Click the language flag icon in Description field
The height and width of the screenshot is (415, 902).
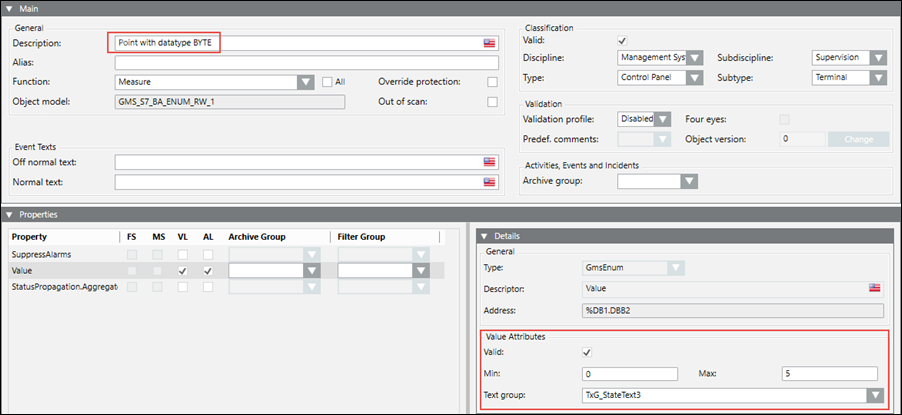click(x=489, y=43)
